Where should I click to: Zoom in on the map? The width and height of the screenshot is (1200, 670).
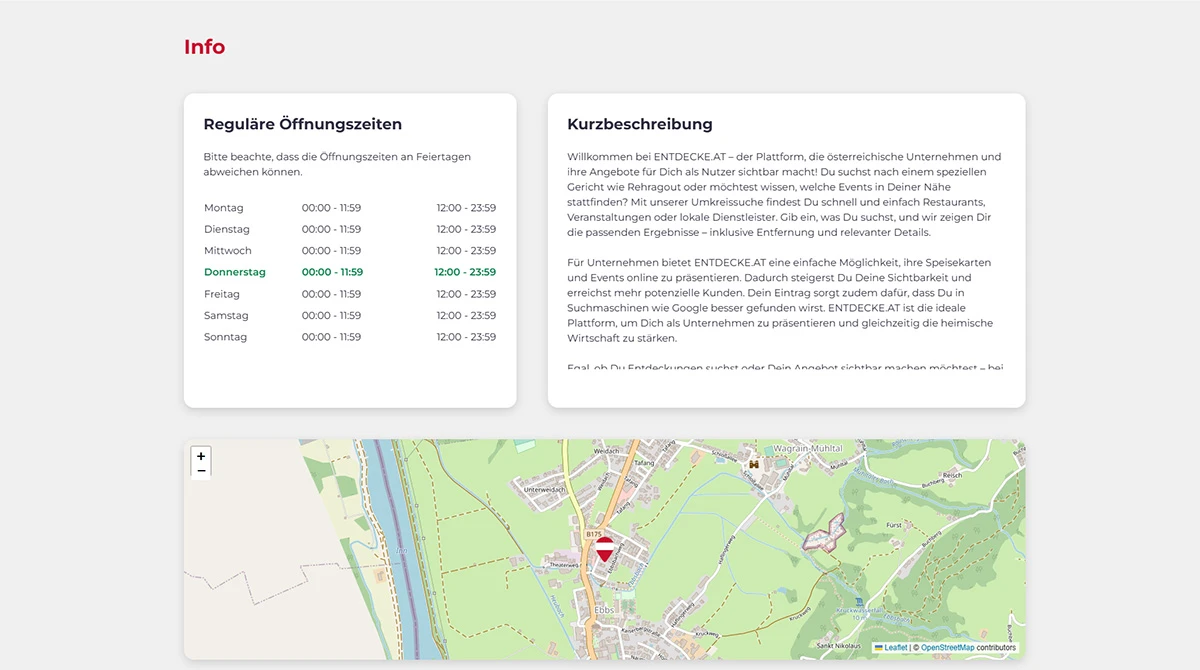tap(201, 456)
